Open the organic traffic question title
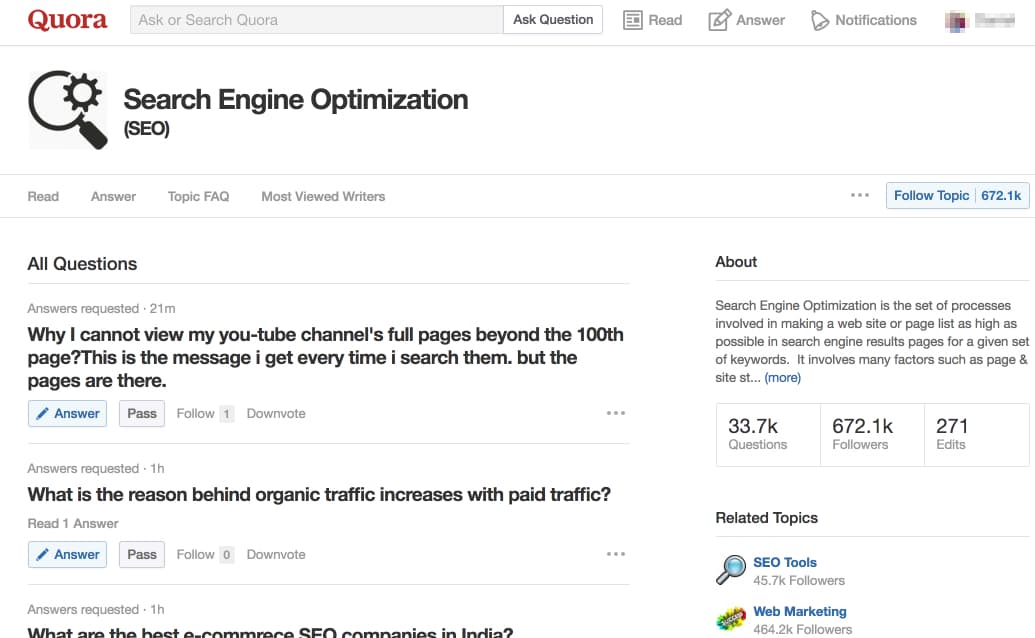Screen dimensions: 1035x638 coord(319,494)
